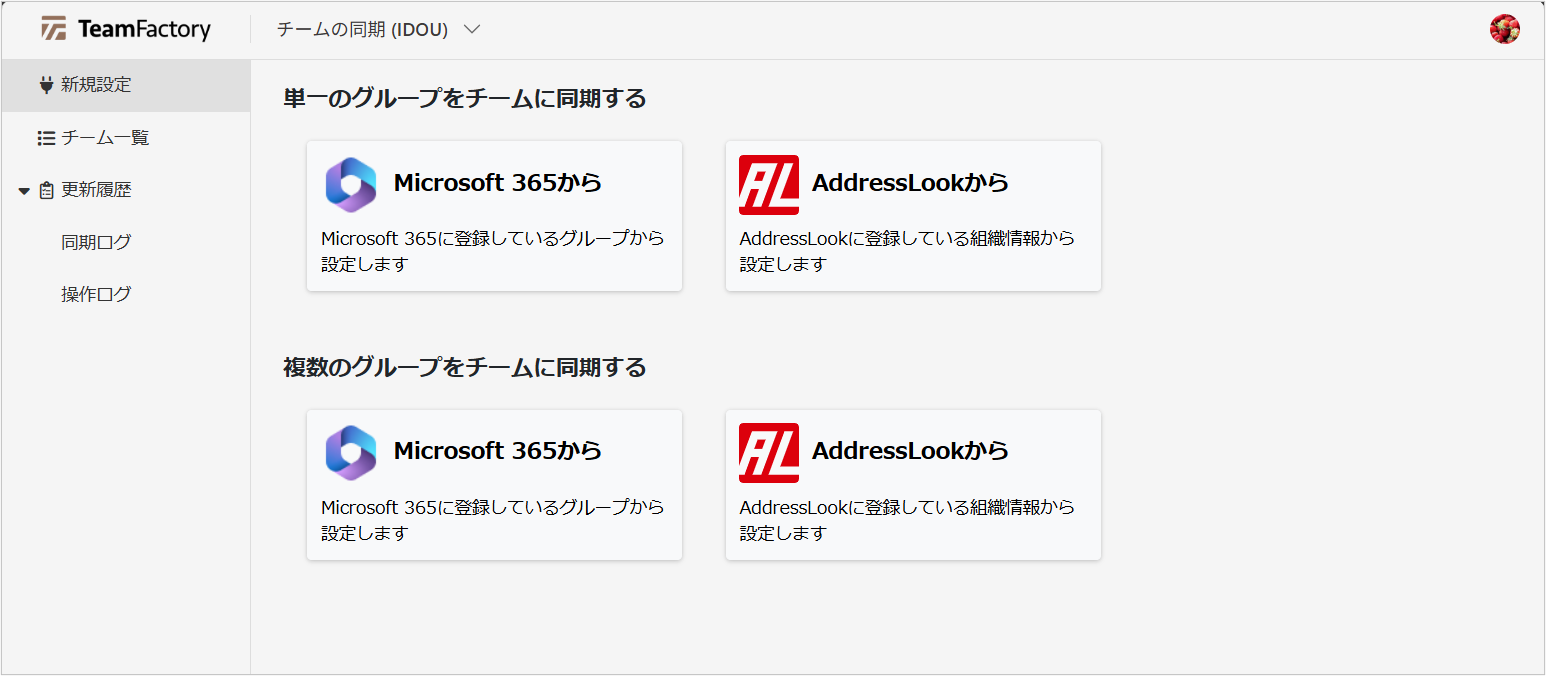Choose multi-group AddressLookから card description
The image size is (1546, 676).
point(906,520)
